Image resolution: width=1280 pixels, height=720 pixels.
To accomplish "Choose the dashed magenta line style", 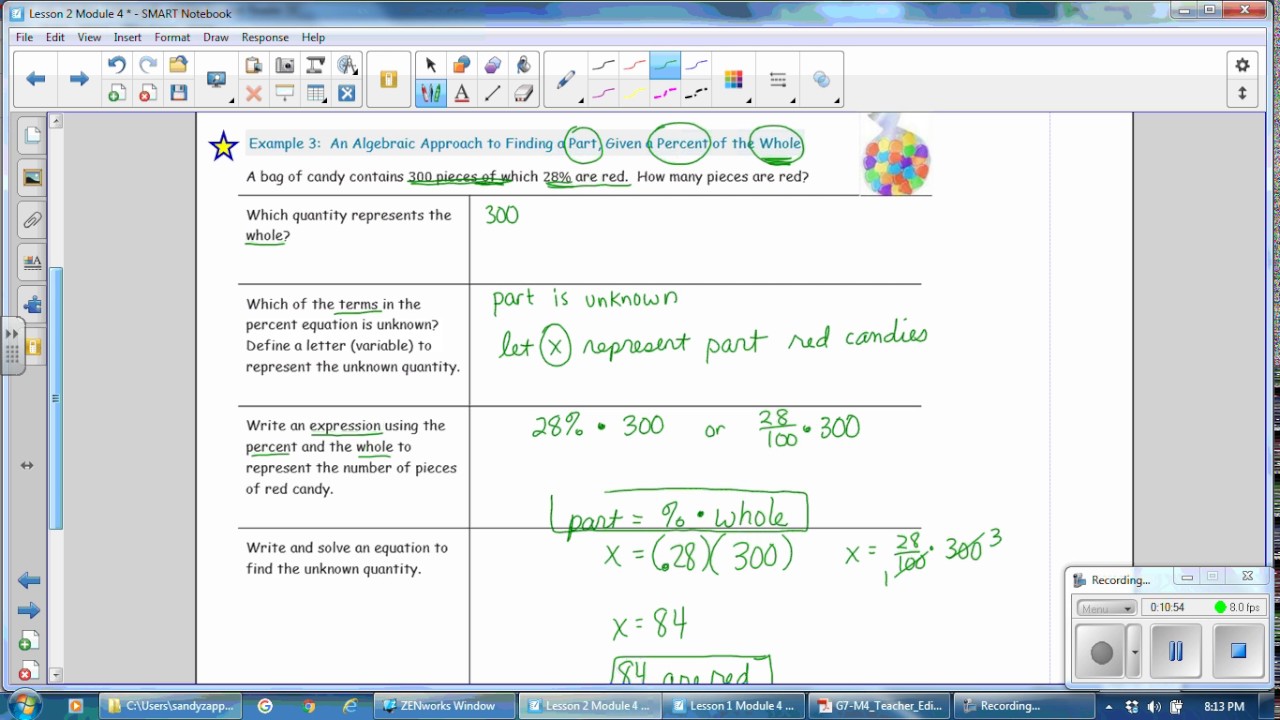I will click(665, 94).
